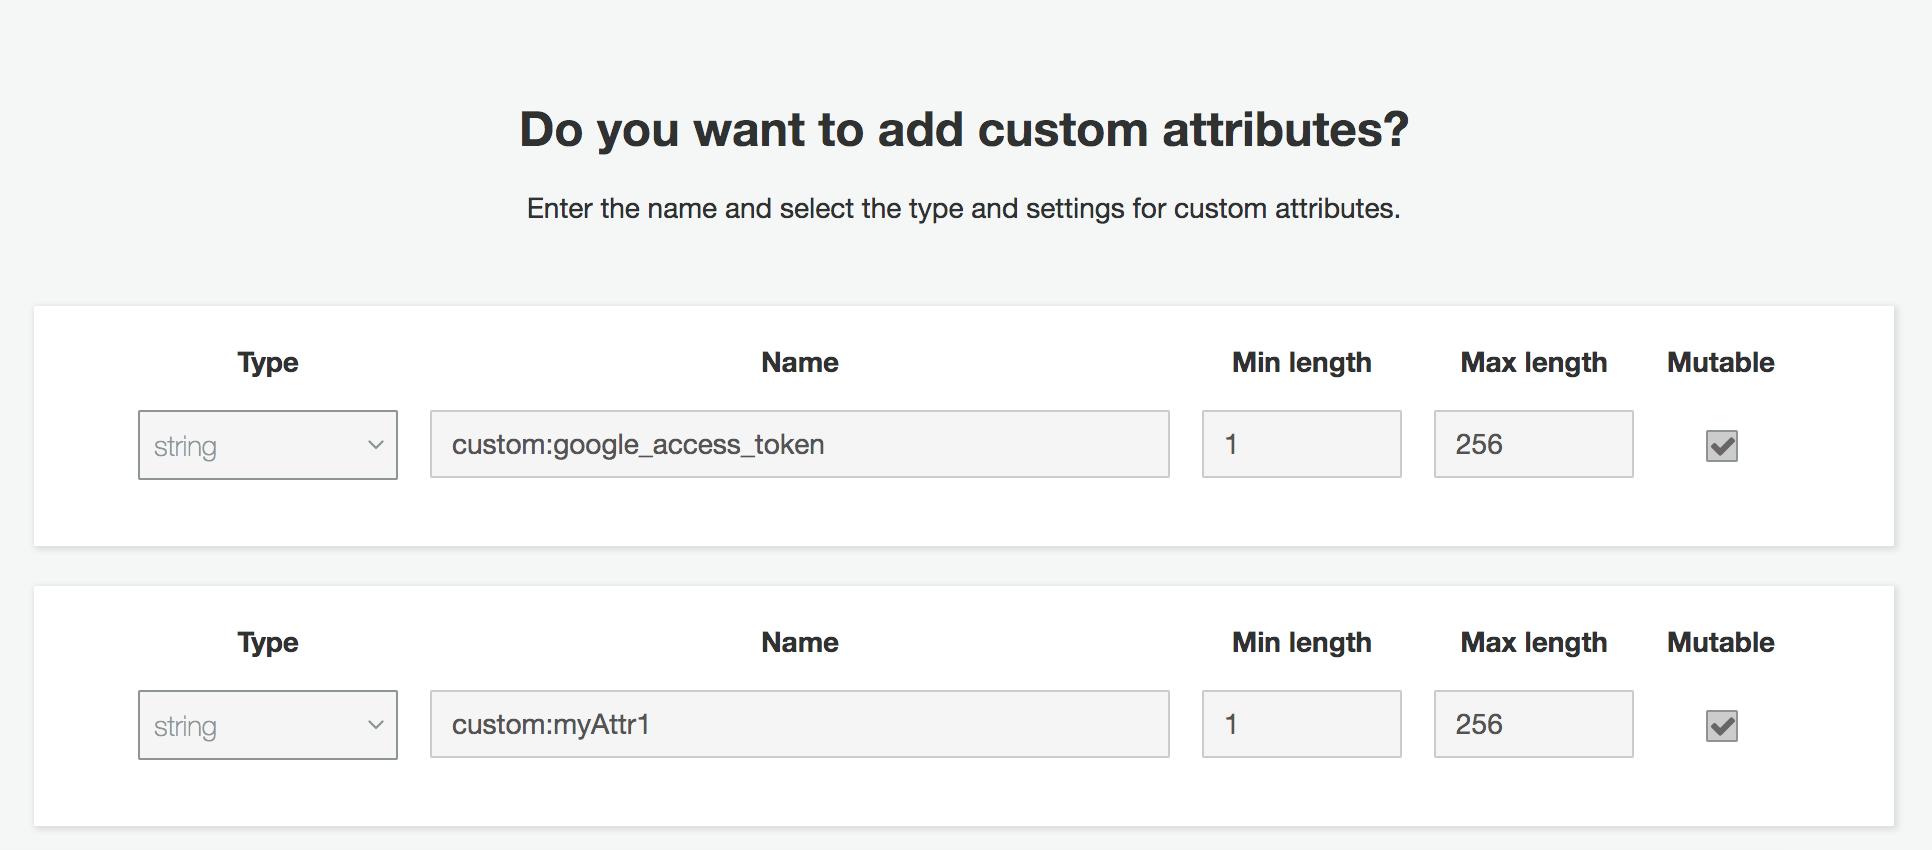1932x850 pixels.
Task: Open Type dropdown for google_access_token attribute
Action: point(268,445)
